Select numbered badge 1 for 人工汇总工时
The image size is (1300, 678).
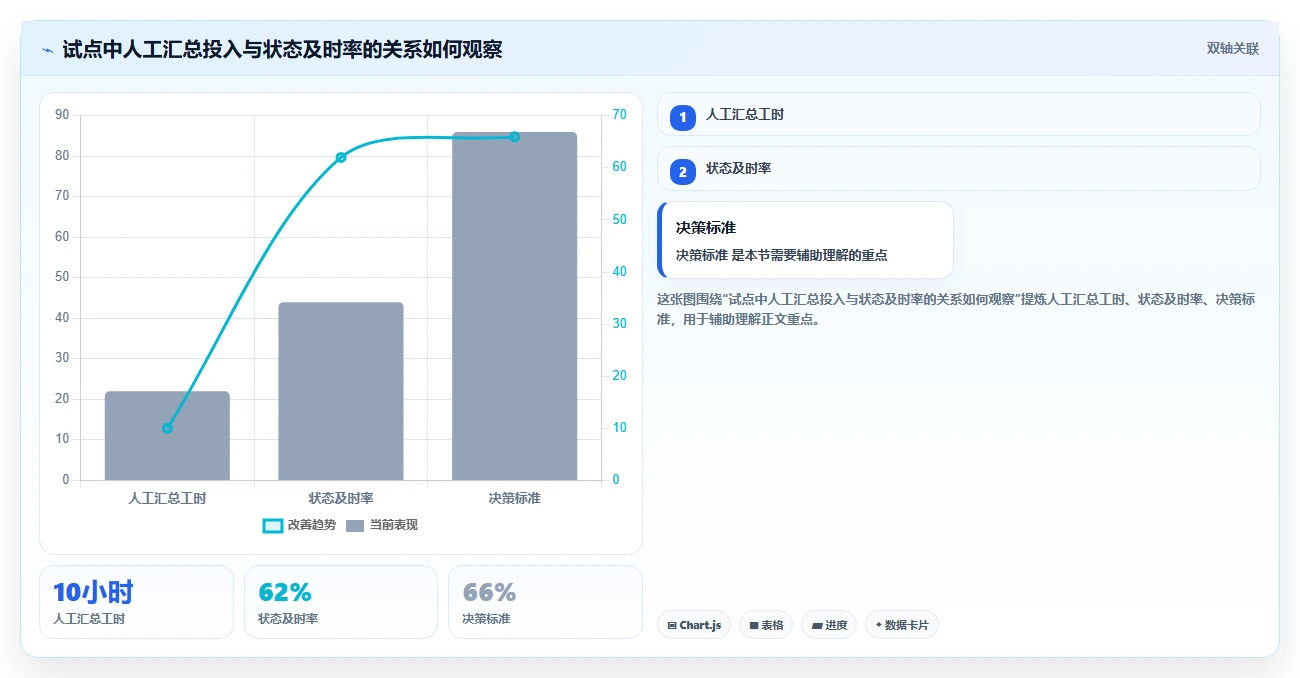pos(683,117)
